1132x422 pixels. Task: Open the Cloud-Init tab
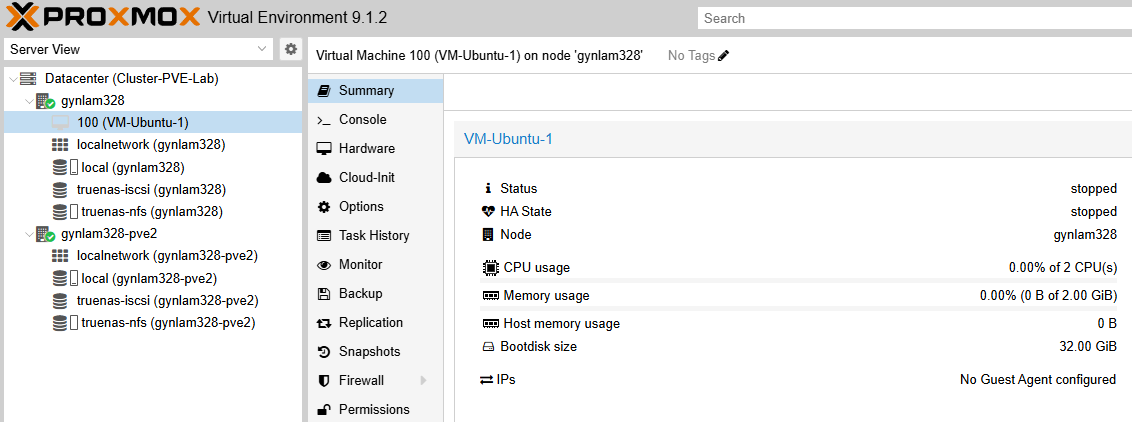click(375, 177)
